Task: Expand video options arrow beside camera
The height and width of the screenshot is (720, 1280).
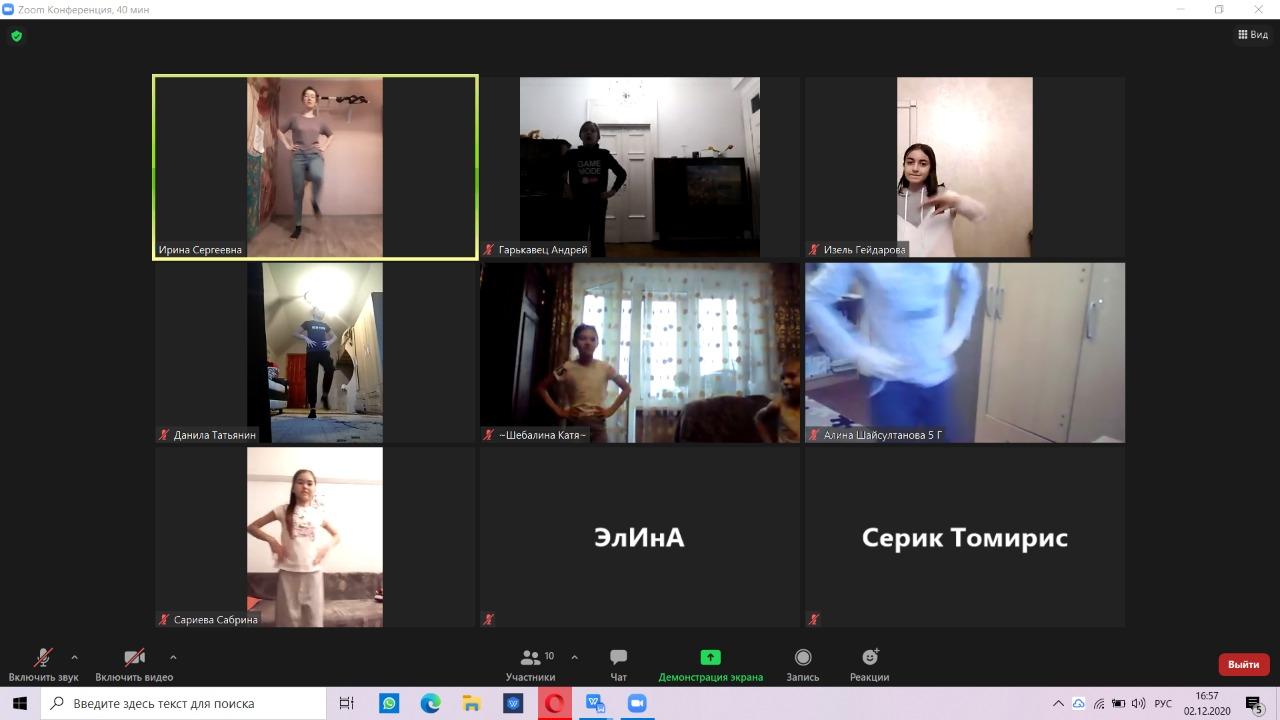Action: [173, 657]
